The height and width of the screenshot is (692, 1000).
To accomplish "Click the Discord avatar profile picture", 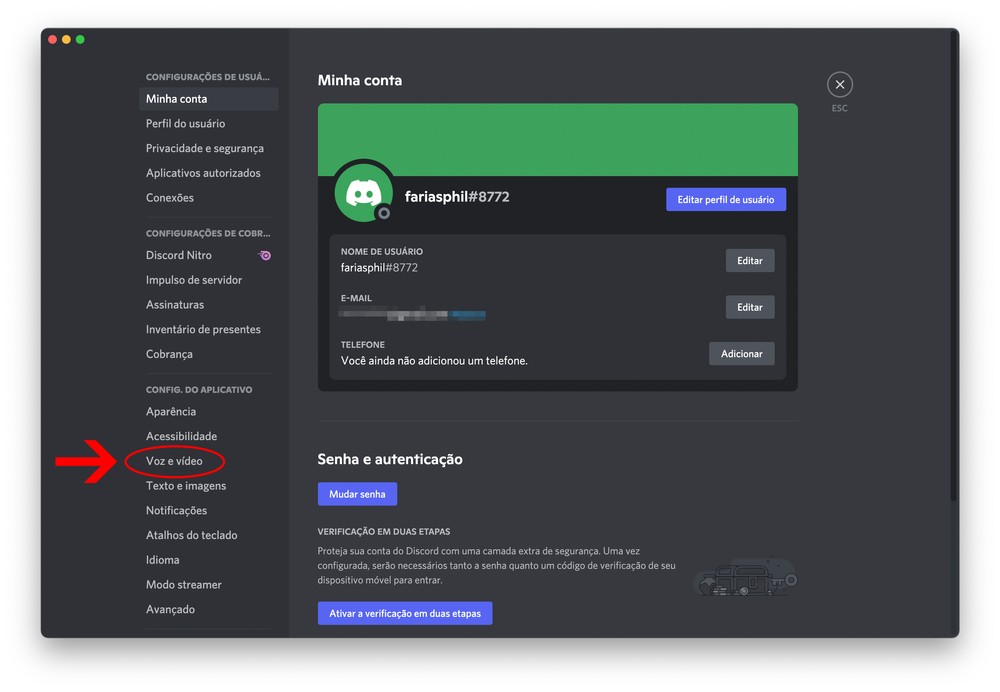I will pos(363,190).
